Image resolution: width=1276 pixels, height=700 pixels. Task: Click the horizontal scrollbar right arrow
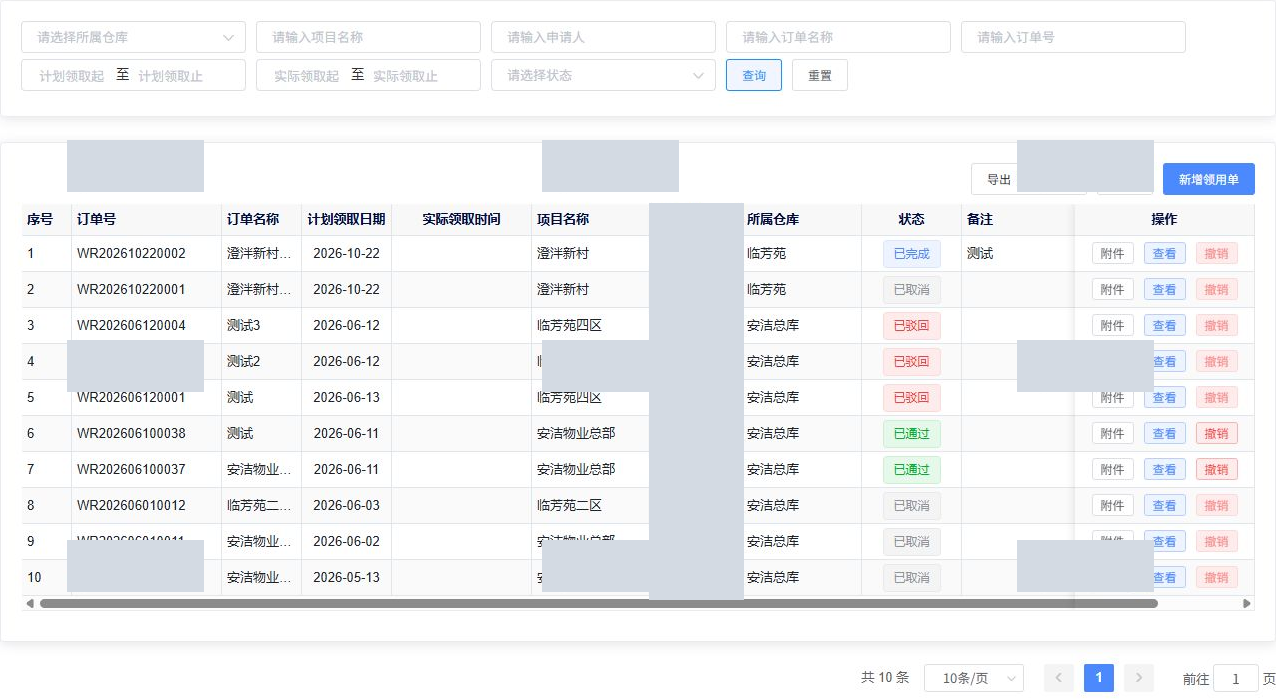(x=1247, y=604)
